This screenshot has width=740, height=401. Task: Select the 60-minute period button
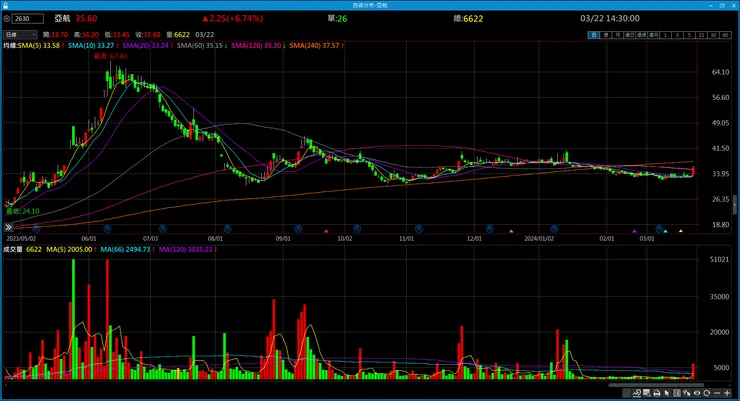pos(725,35)
